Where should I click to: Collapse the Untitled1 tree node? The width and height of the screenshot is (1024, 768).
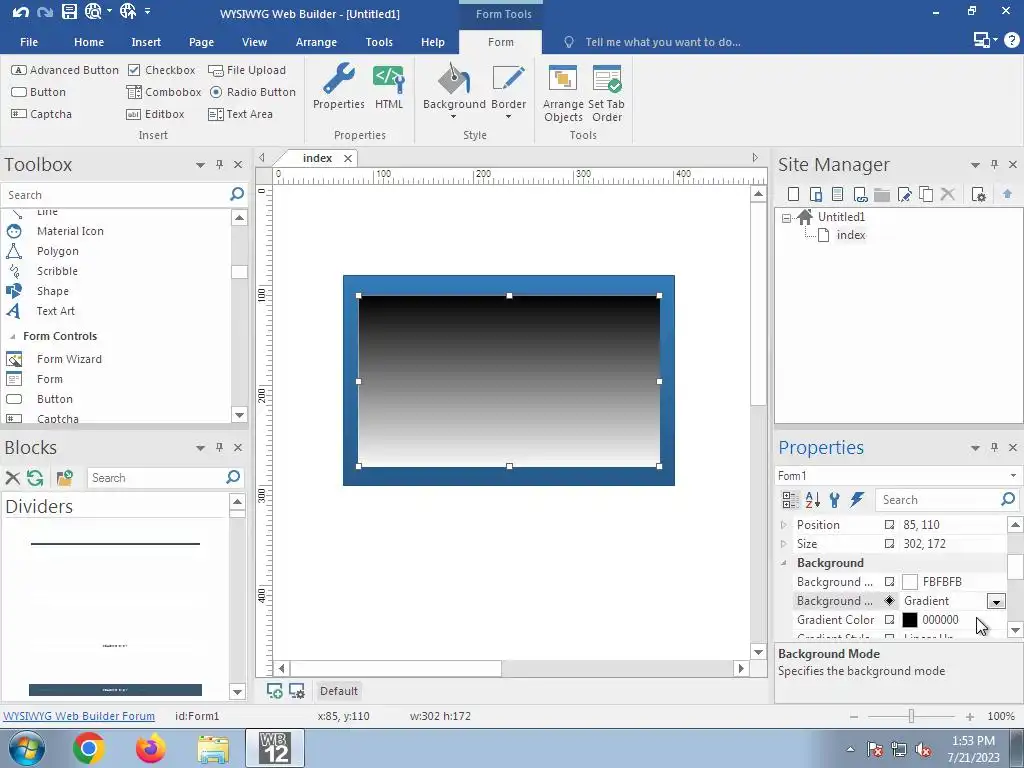786,217
